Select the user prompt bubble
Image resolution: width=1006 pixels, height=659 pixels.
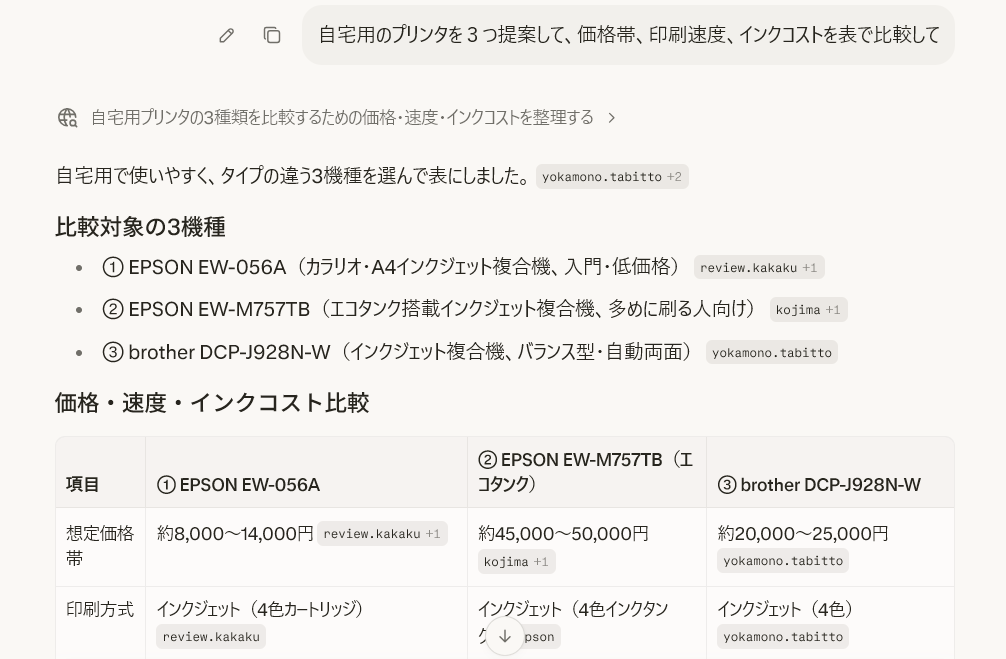(x=628, y=35)
